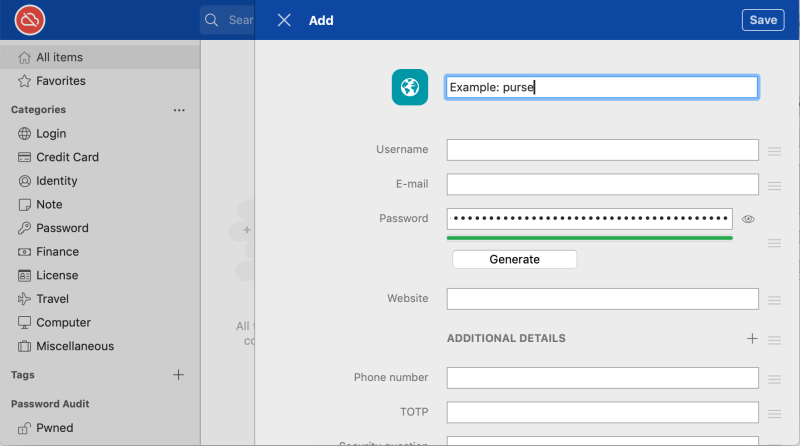Click the Search field in the toolbar

[227, 20]
